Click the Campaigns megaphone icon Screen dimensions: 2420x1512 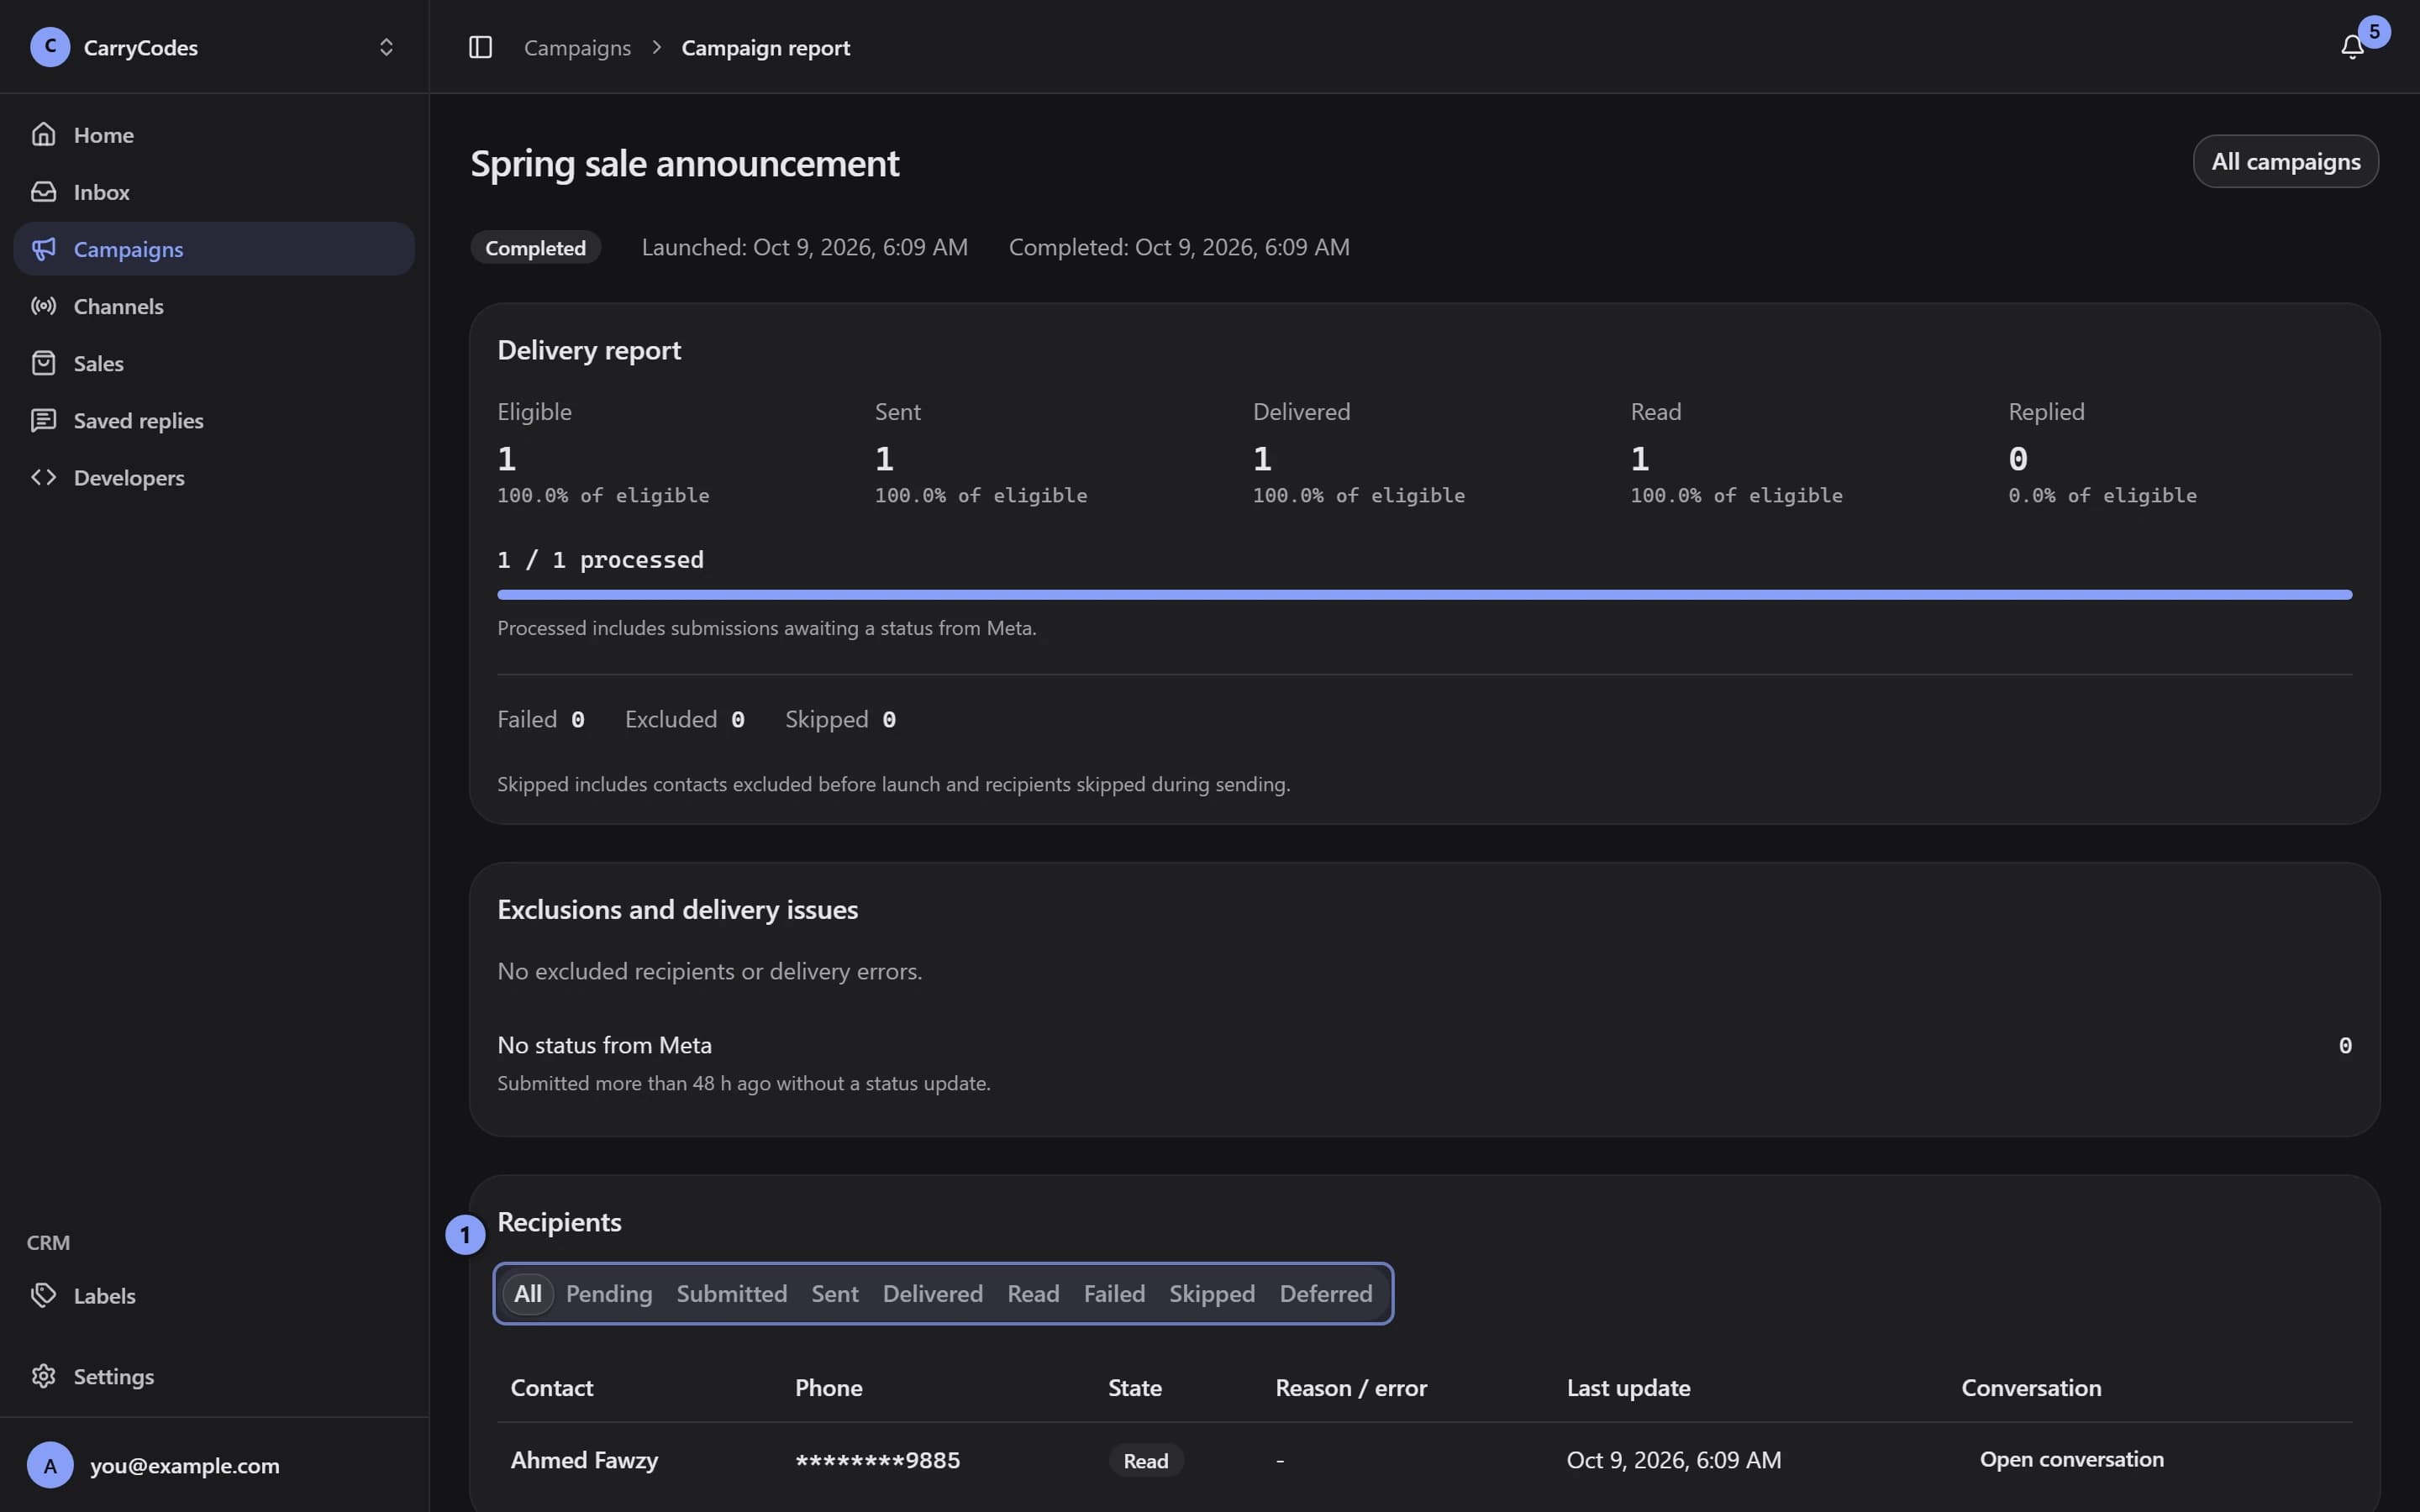point(43,248)
